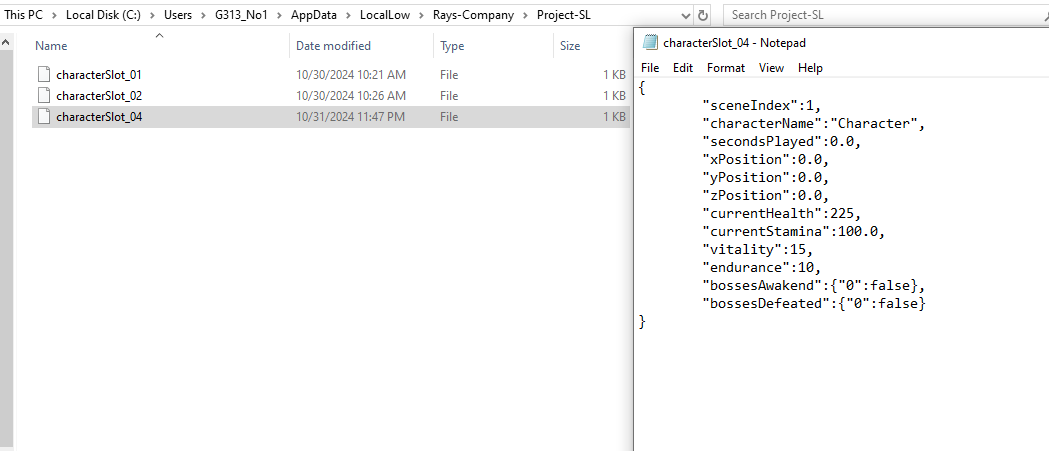Click the "vitality":15 line
This screenshot has width=1049, height=451.
click(757, 250)
